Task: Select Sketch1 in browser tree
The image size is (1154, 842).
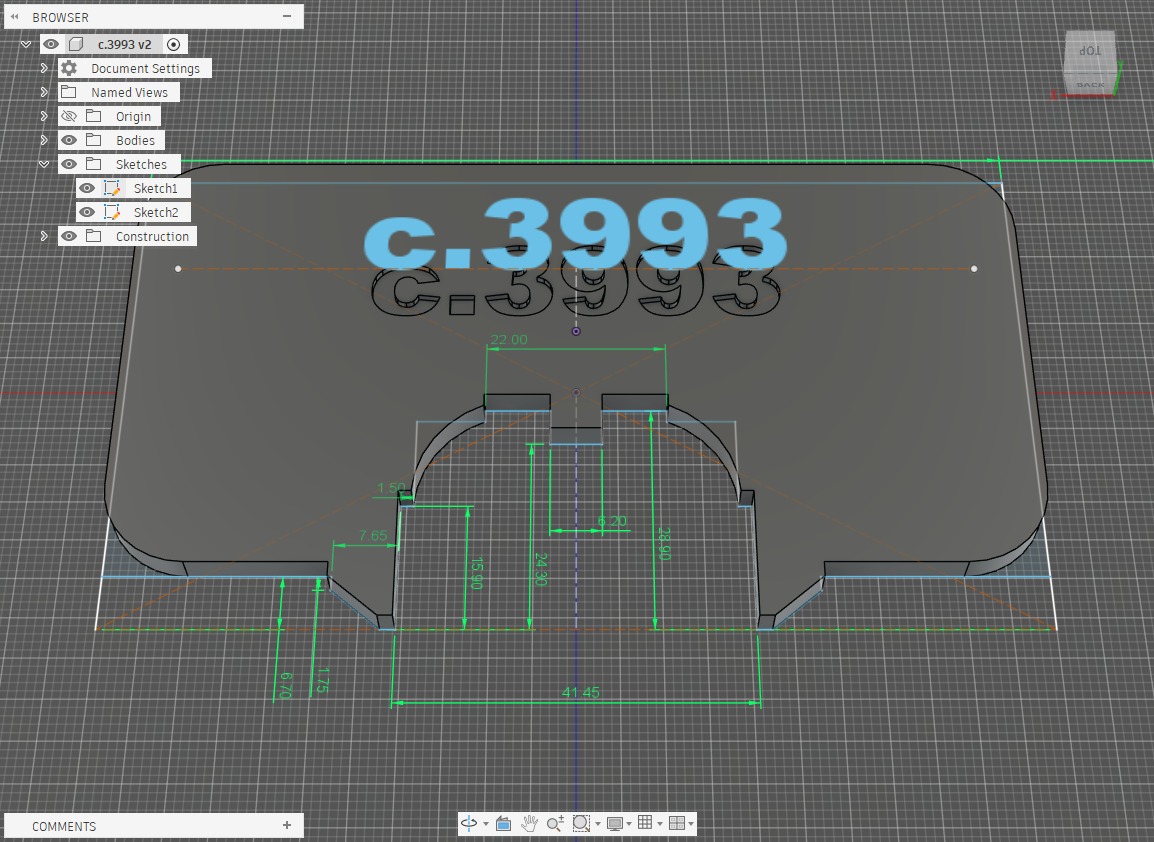Action: coord(156,188)
